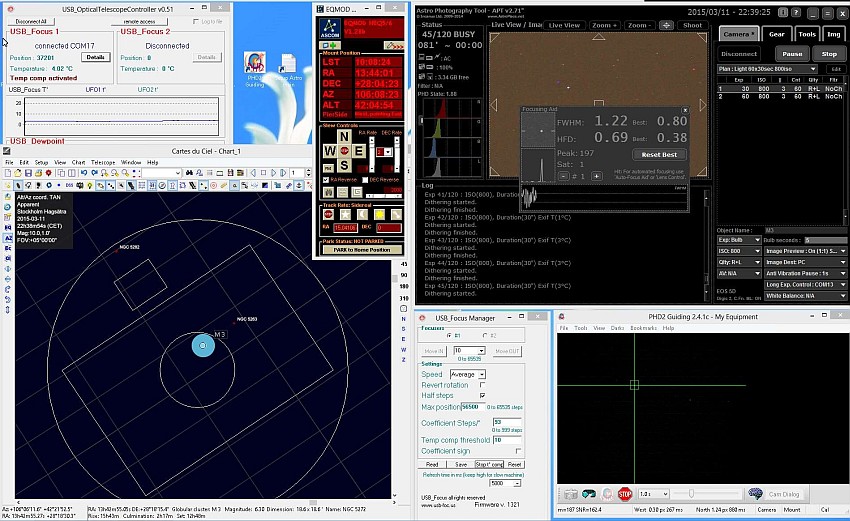The width and height of the screenshot is (850, 521).
Task: Uncheck Half steps checkbox
Action: pos(482,395)
